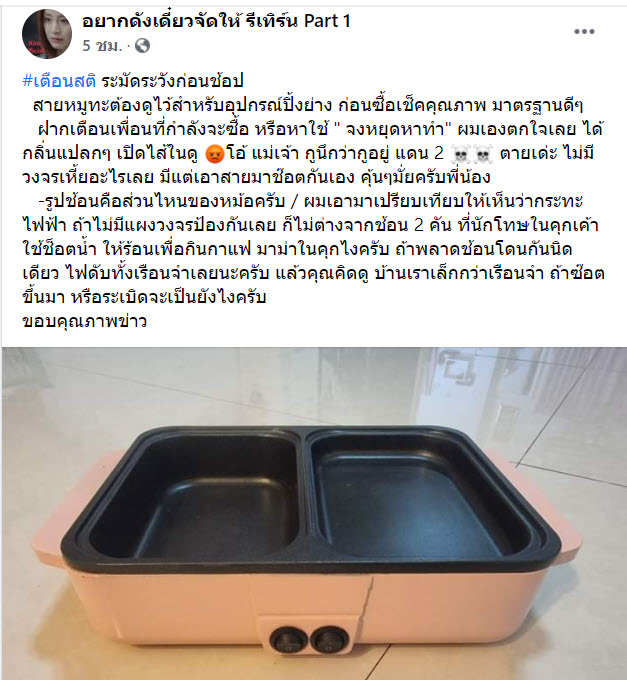This screenshot has width=627, height=680.
Task: Click the "5 ชม." post timestamp
Action: coord(102,46)
